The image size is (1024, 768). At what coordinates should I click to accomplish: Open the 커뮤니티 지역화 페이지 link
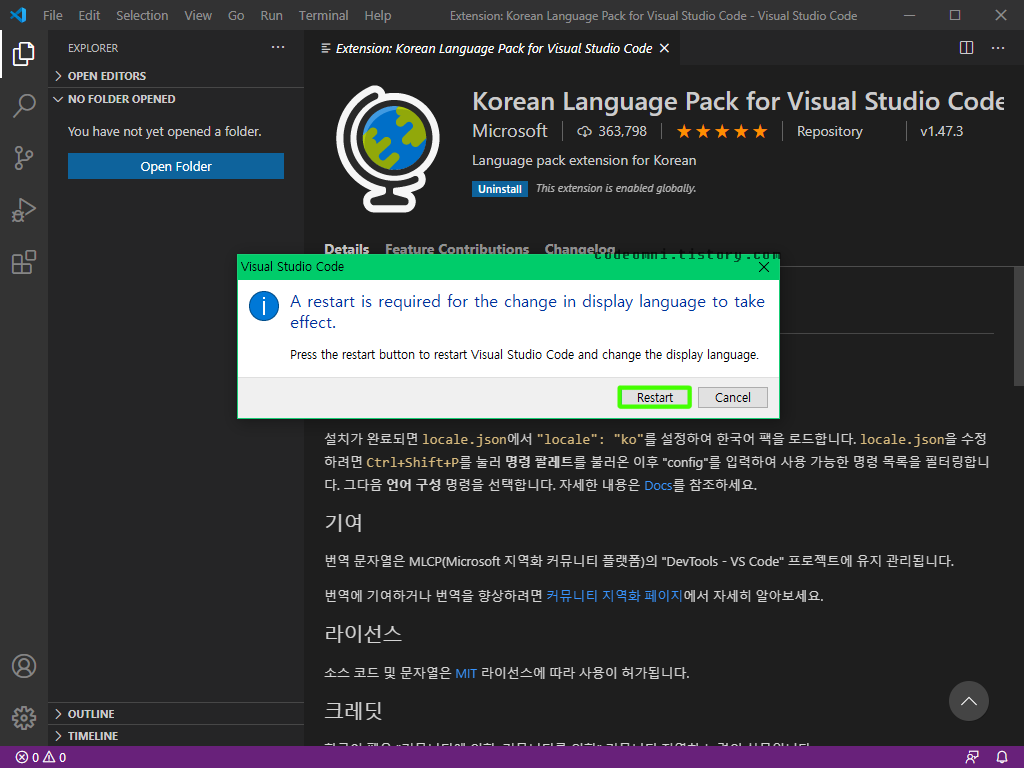614,596
